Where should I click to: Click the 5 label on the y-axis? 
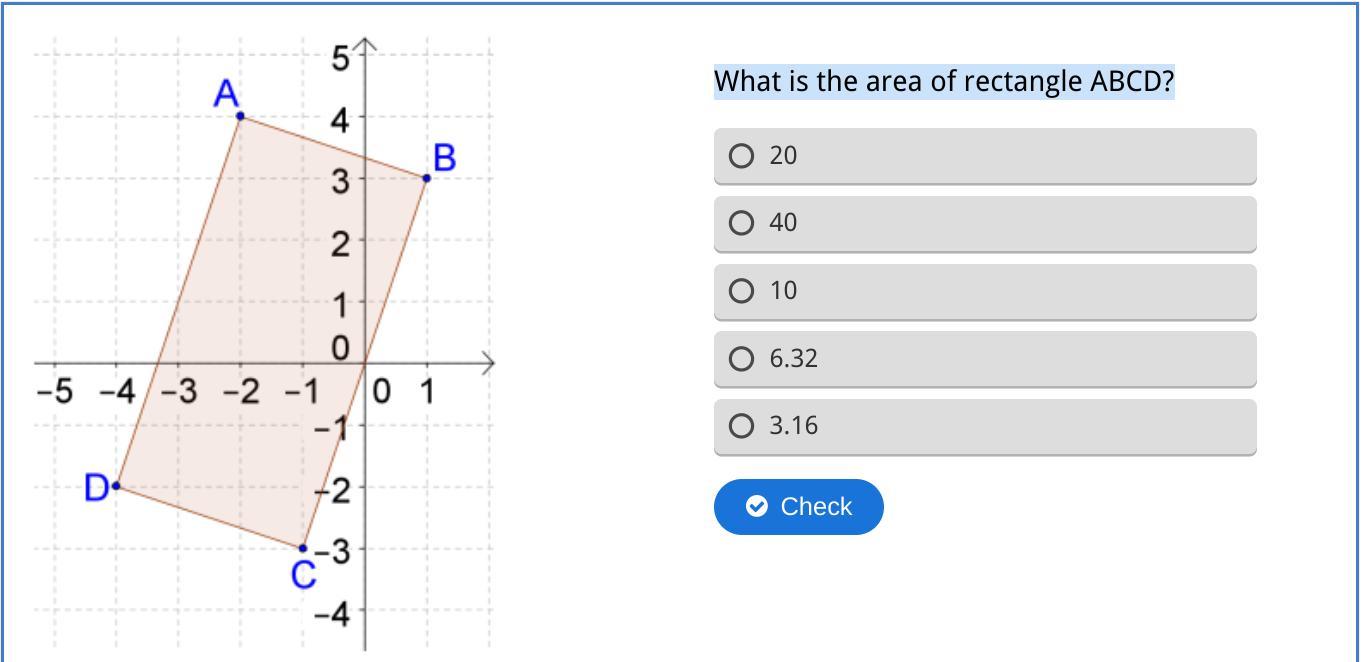(x=341, y=59)
